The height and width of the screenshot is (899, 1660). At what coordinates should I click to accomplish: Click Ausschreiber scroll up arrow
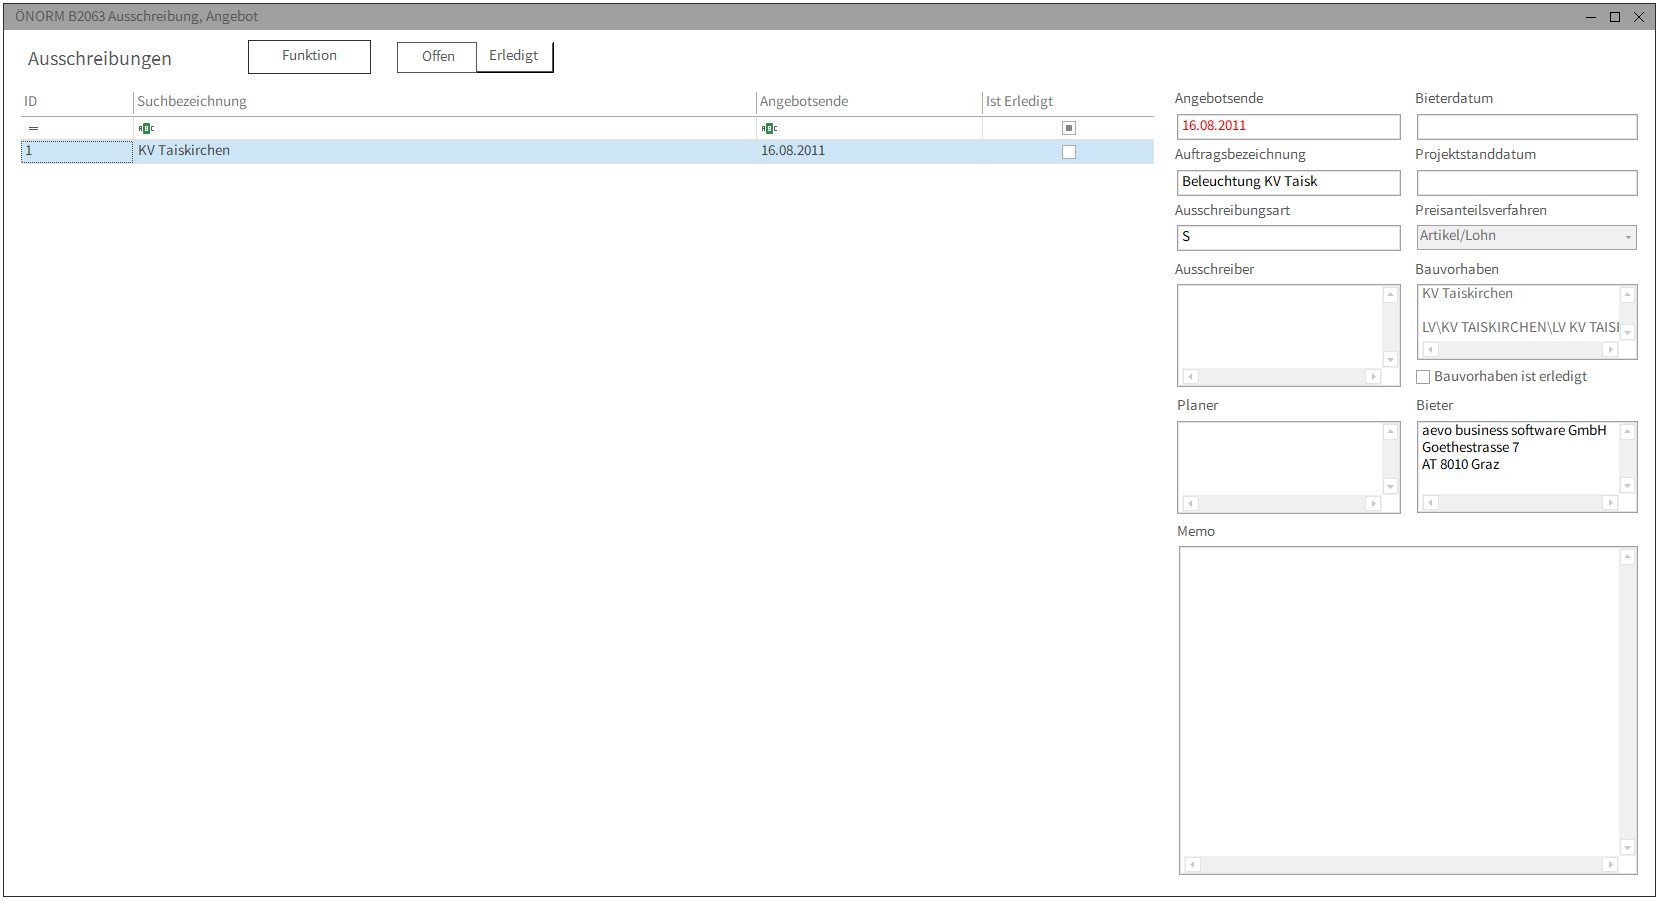pos(1390,294)
